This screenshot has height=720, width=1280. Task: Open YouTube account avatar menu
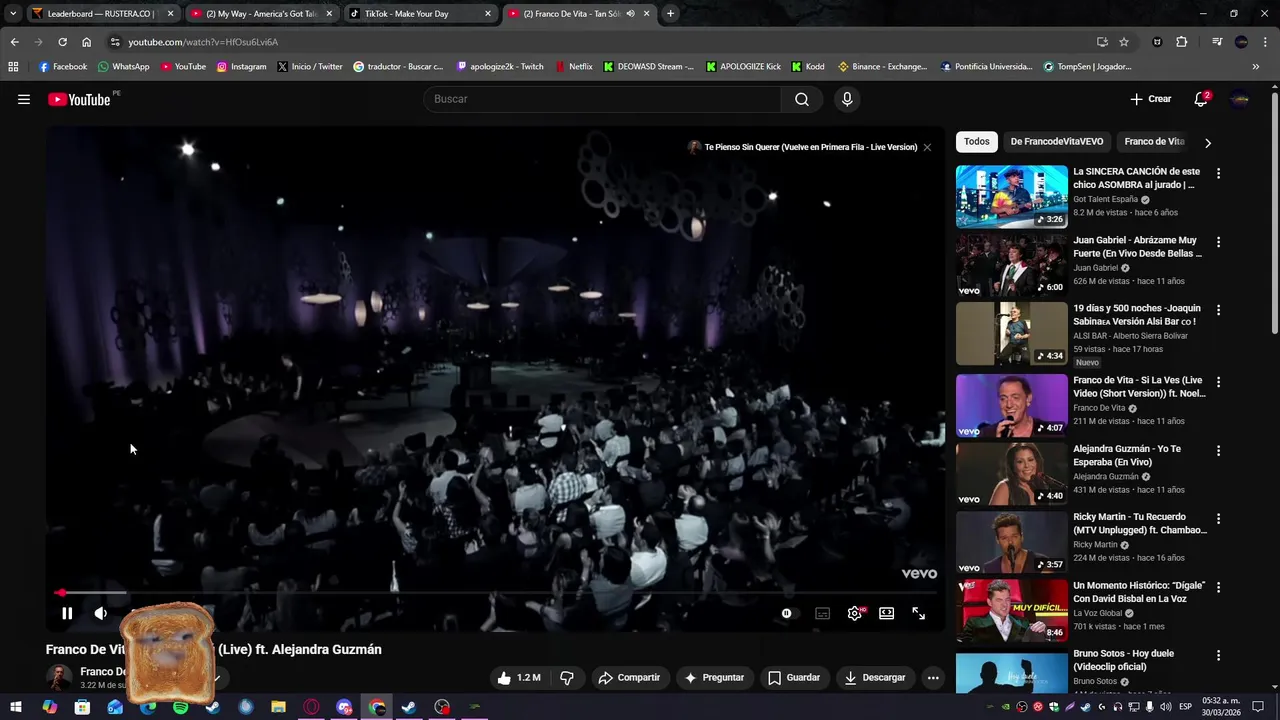(1240, 99)
